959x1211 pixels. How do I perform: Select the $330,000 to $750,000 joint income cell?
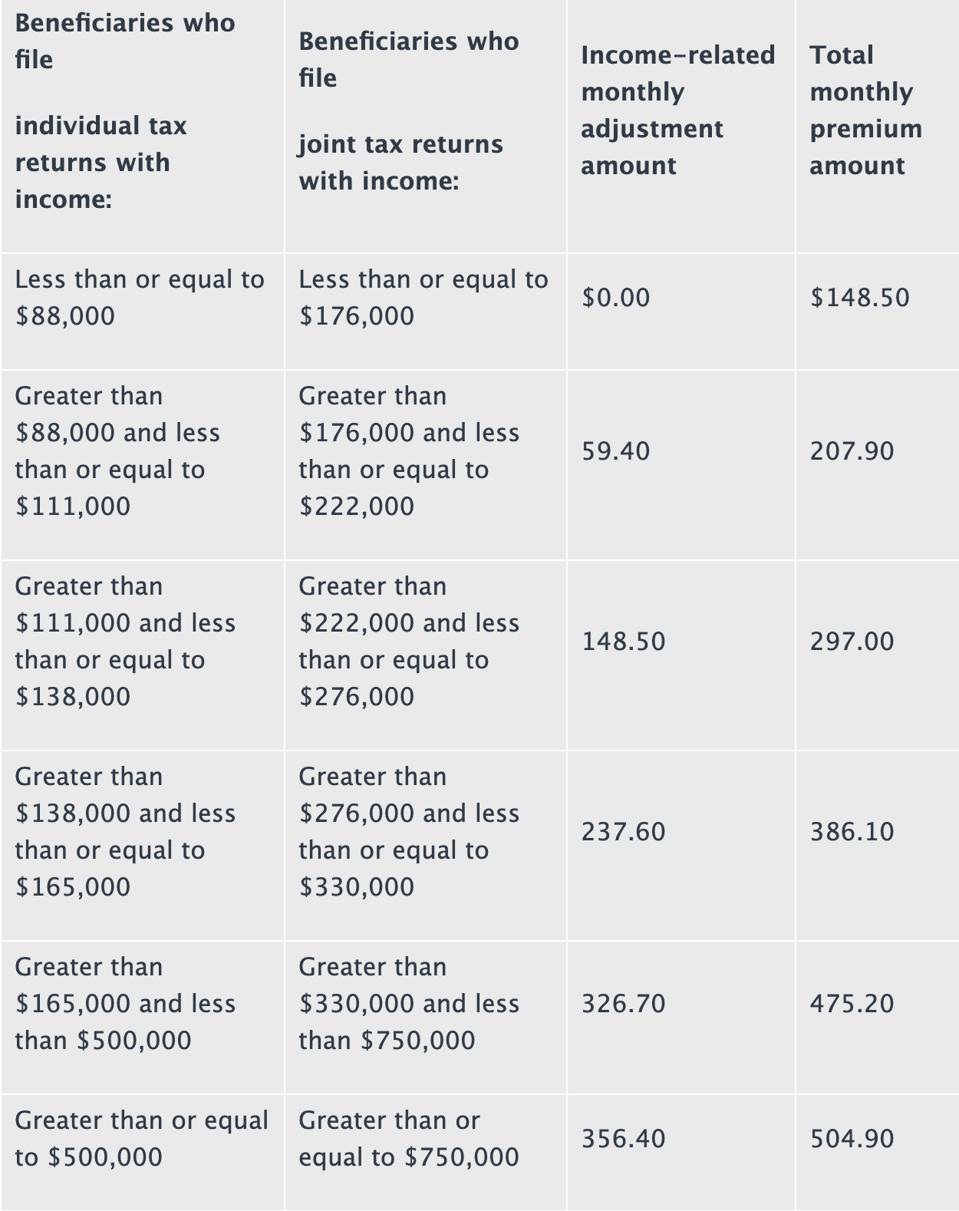pyautogui.click(x=409, y=1004)
